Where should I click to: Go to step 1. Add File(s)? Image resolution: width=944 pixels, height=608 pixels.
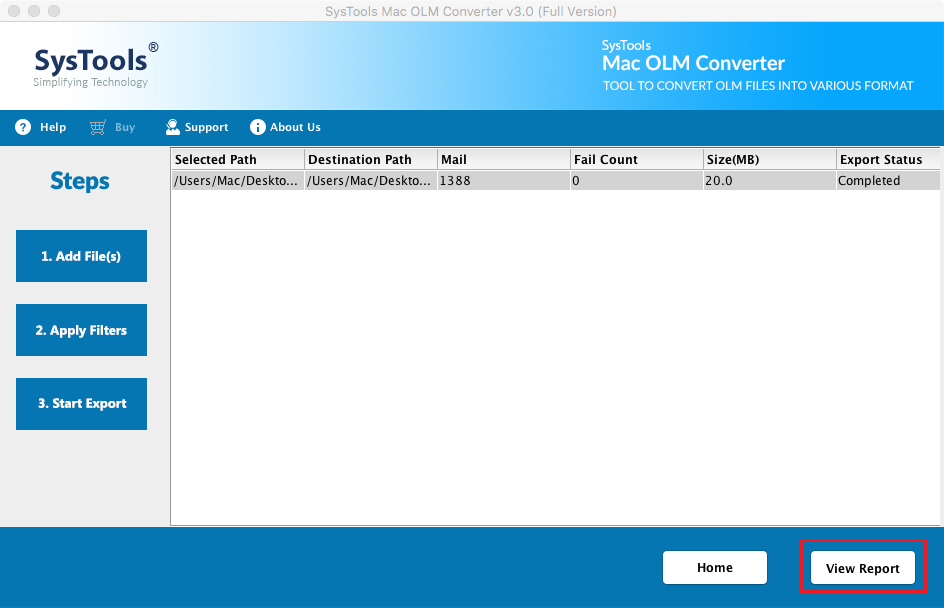point(81,256)
